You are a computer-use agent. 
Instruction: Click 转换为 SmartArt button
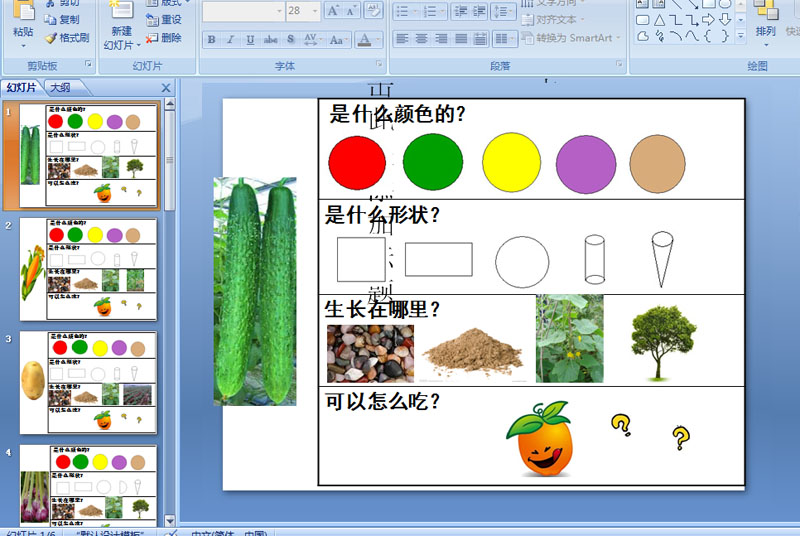[570, 38]
